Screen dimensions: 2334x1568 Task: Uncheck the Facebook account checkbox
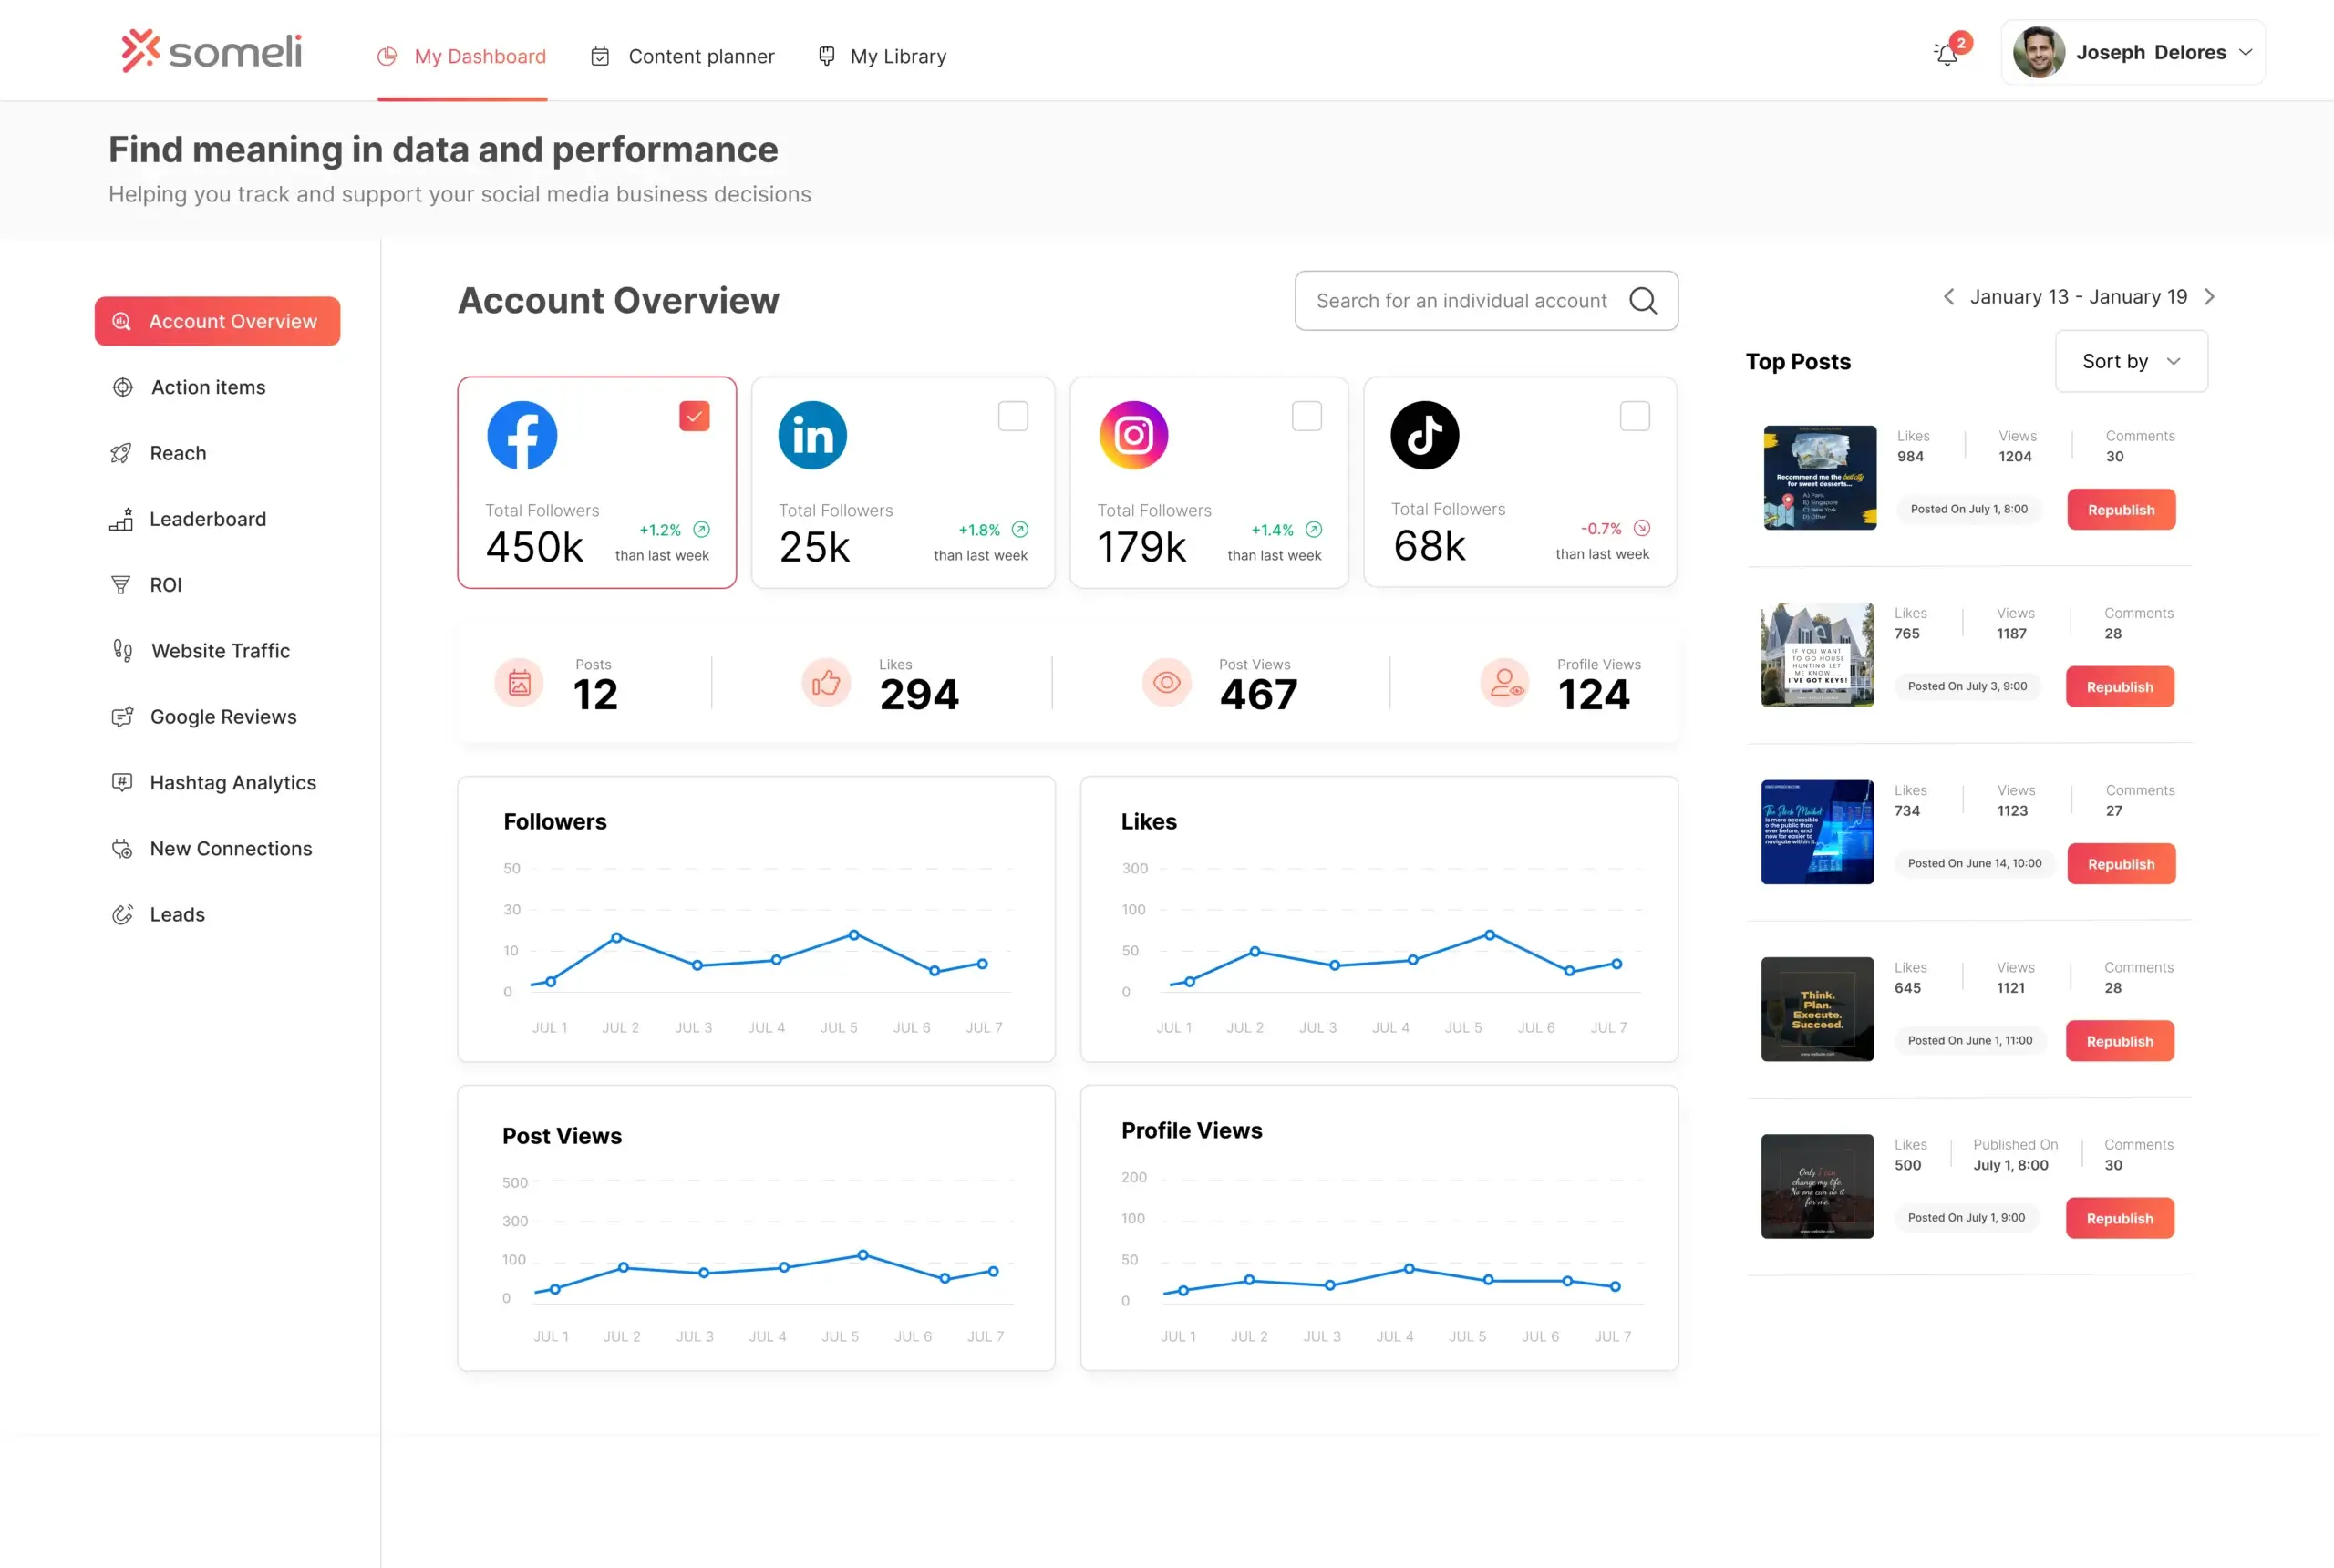pyautogui.click(x=694, y=416)
